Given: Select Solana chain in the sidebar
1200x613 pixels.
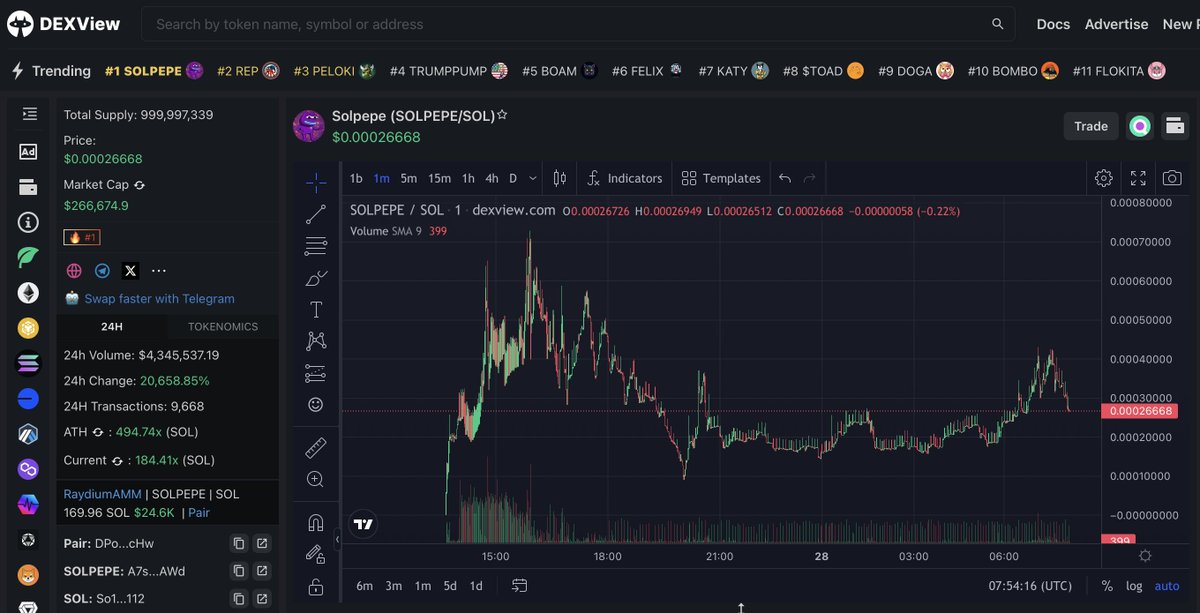Looking at the screenshot, I should tap(28, 364).
